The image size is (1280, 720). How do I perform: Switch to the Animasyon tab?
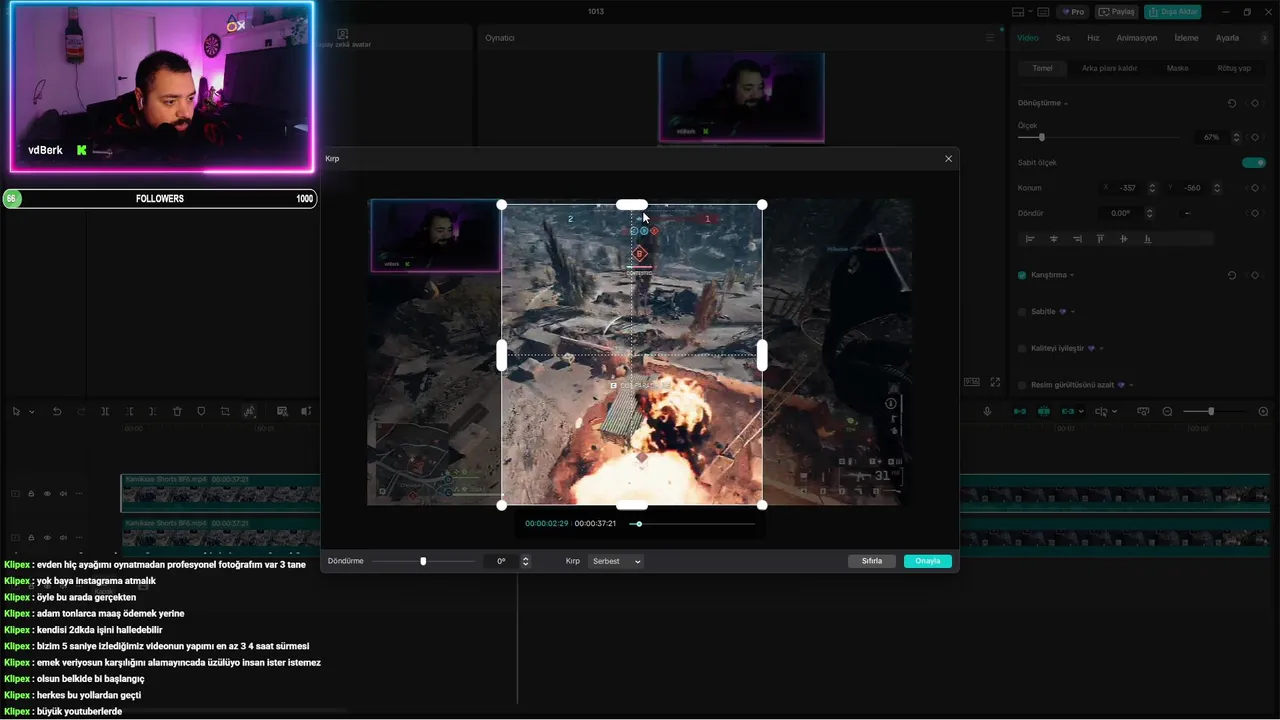(1137, 38)
